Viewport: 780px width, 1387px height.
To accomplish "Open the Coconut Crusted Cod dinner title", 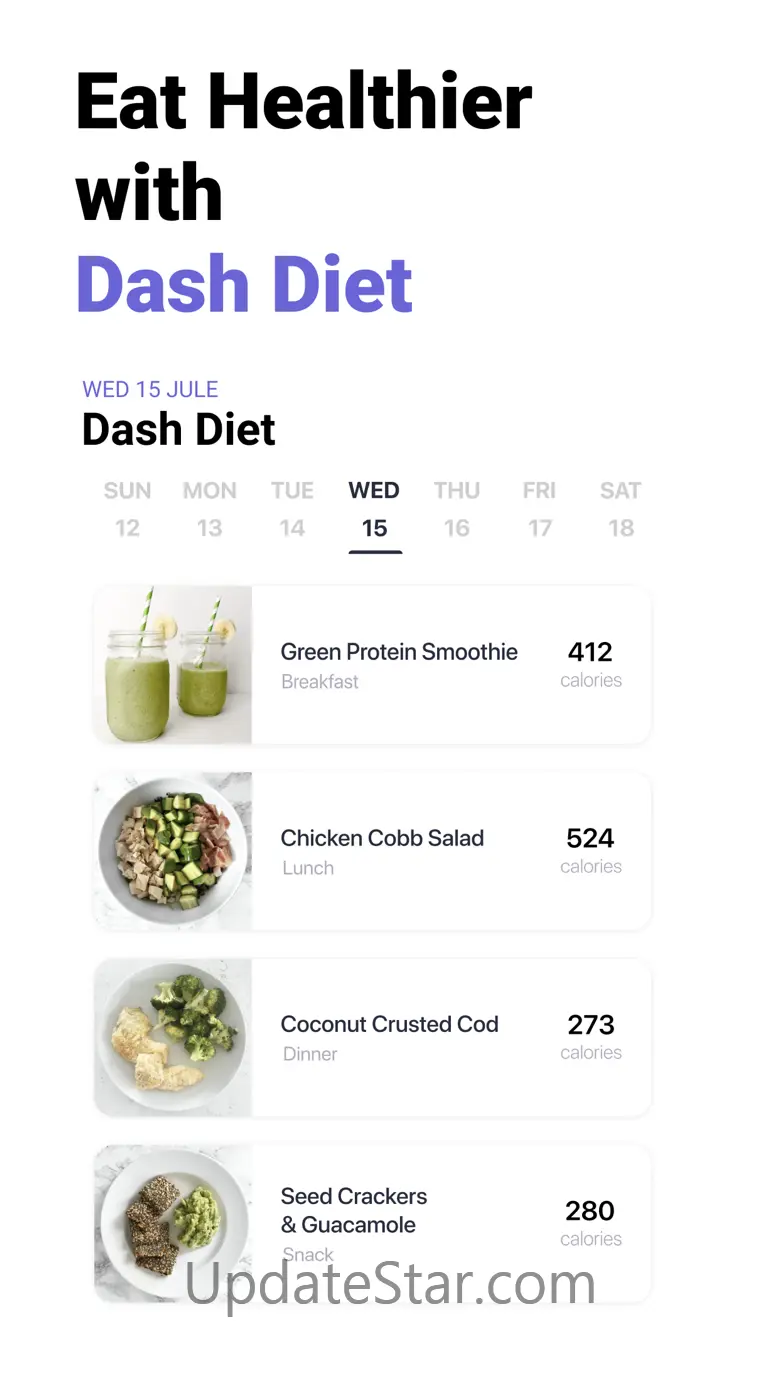I will 389,1024.
